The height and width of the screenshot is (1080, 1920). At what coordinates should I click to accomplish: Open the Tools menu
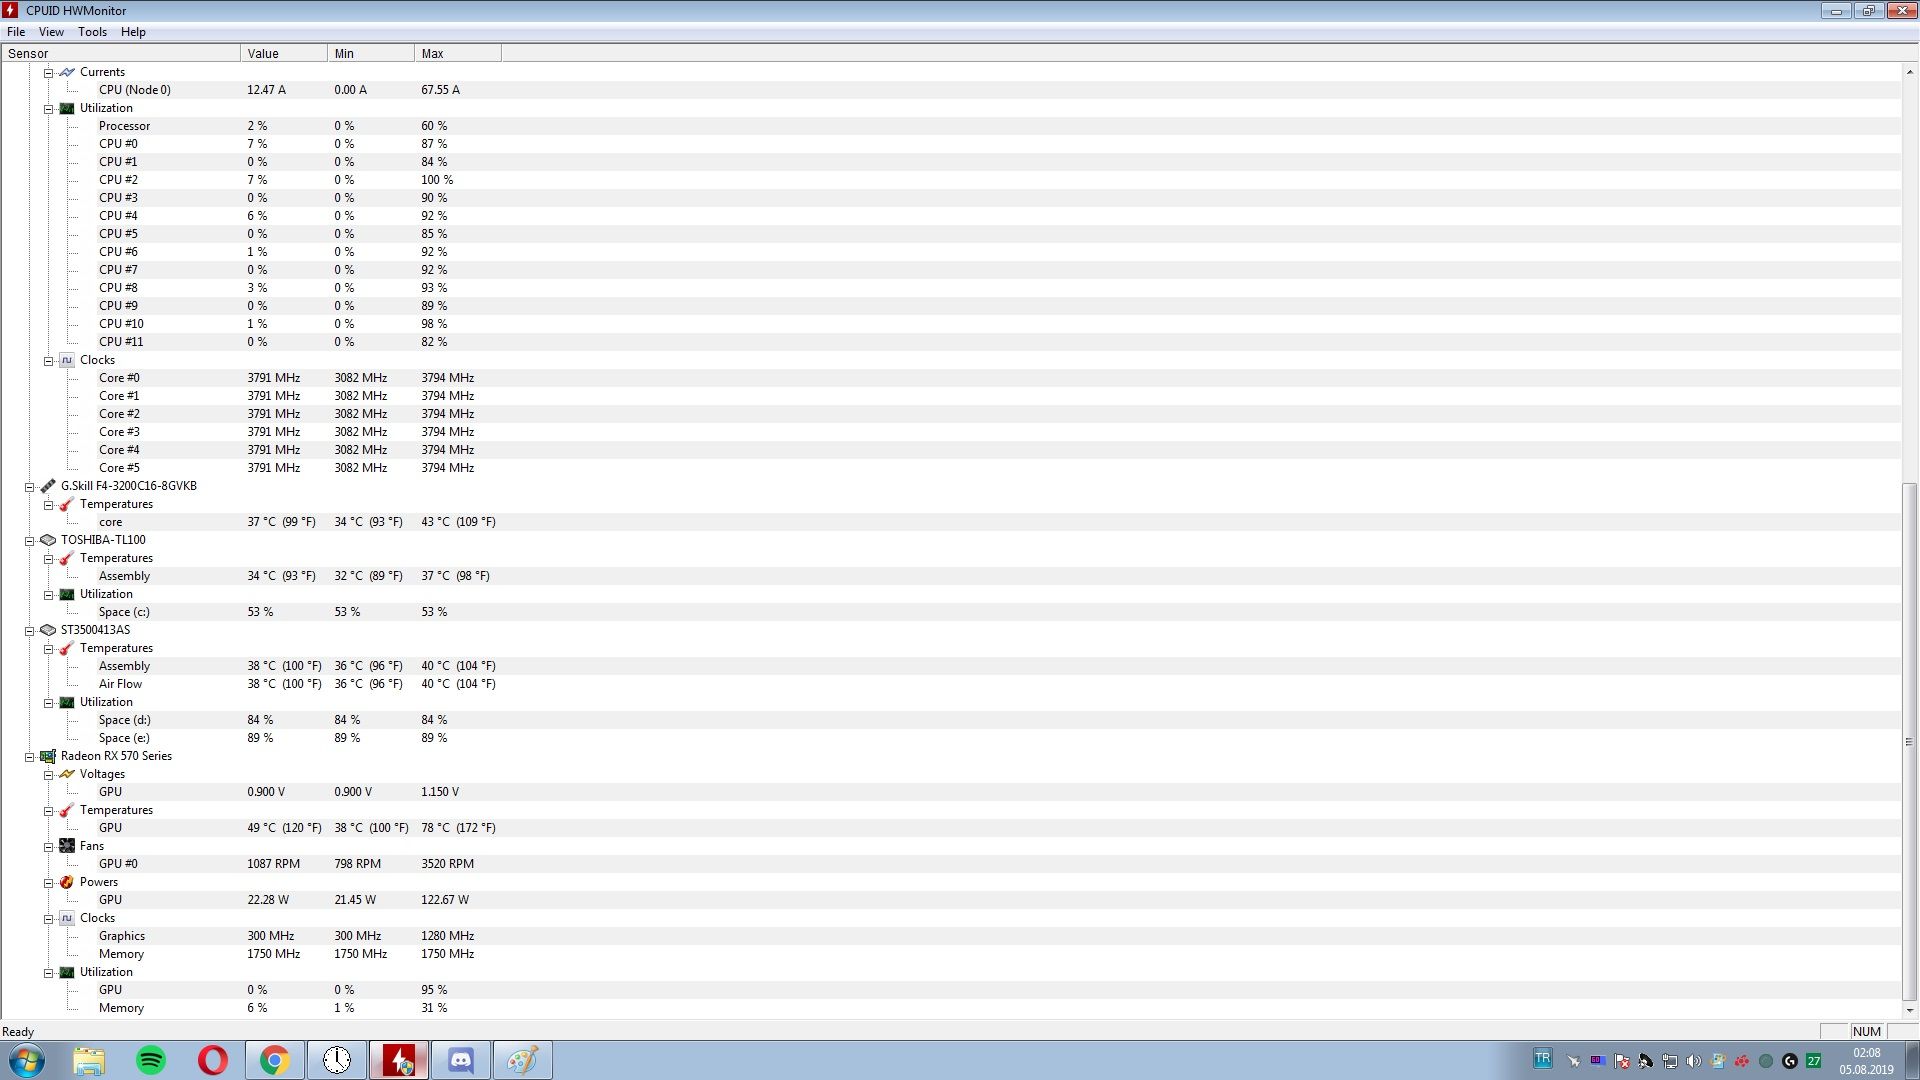[x=92, y=32]
